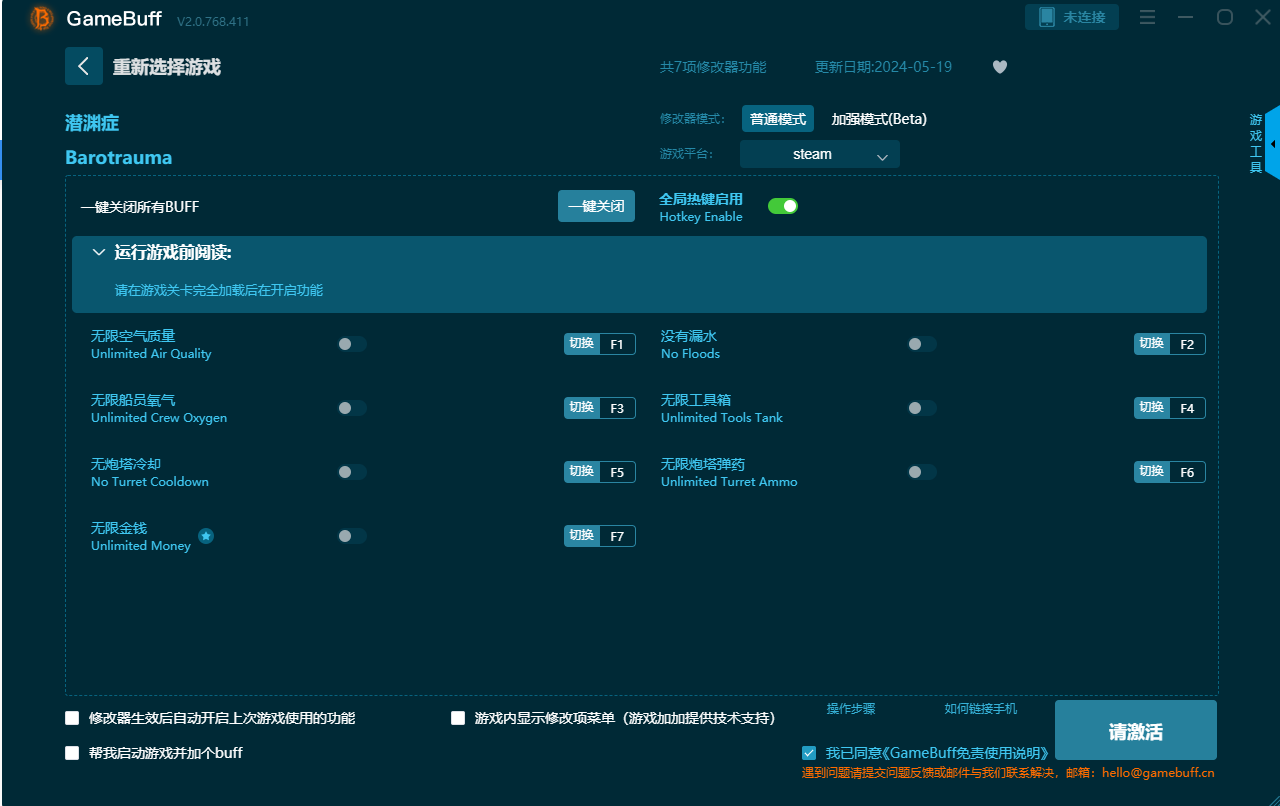Open the hamburger menu in title bar
Image resolution: width=1280 pixels, height=806 pixels.
coord(1147,17)
